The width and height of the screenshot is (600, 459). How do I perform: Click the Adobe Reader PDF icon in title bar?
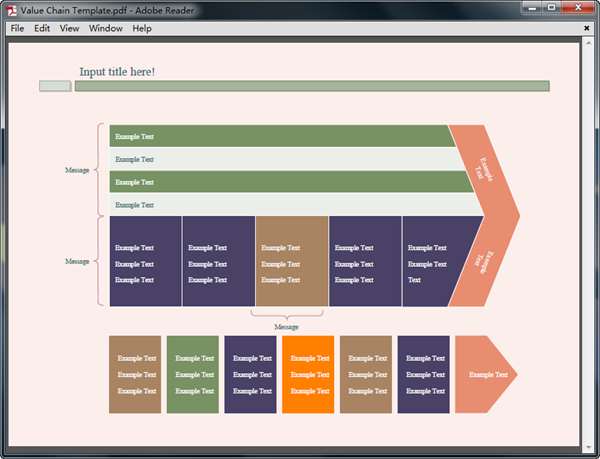click(x=12, y=10)
